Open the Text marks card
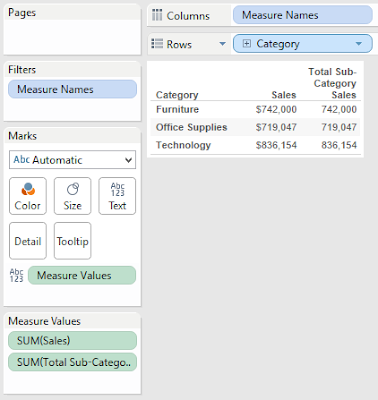 [117, 196]
